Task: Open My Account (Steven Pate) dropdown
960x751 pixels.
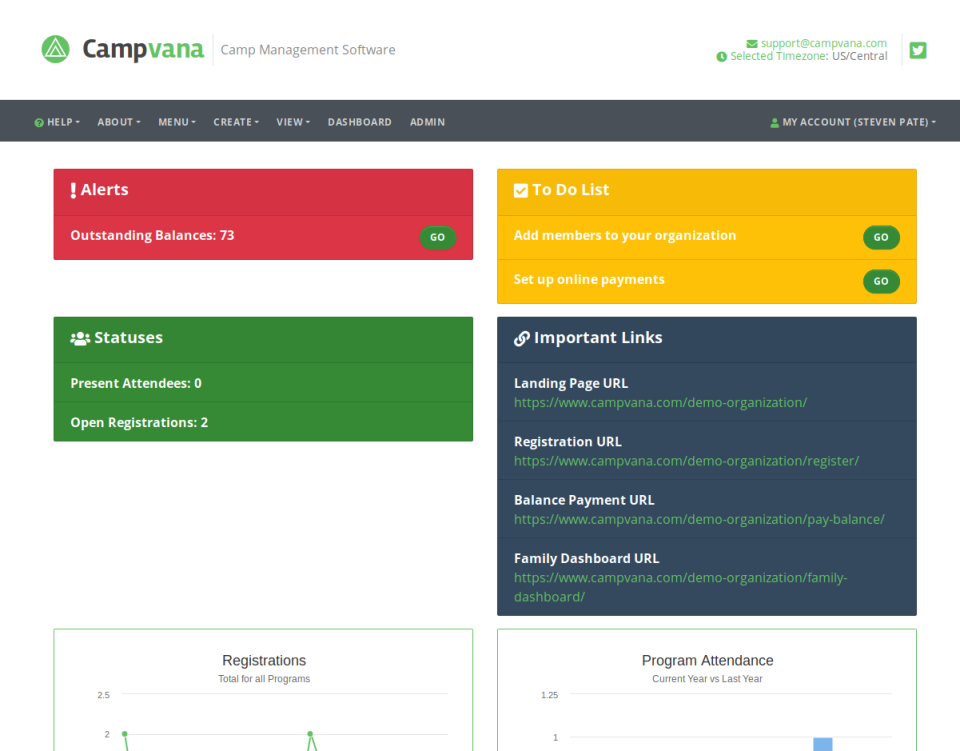Action: (x=853, y=122)
